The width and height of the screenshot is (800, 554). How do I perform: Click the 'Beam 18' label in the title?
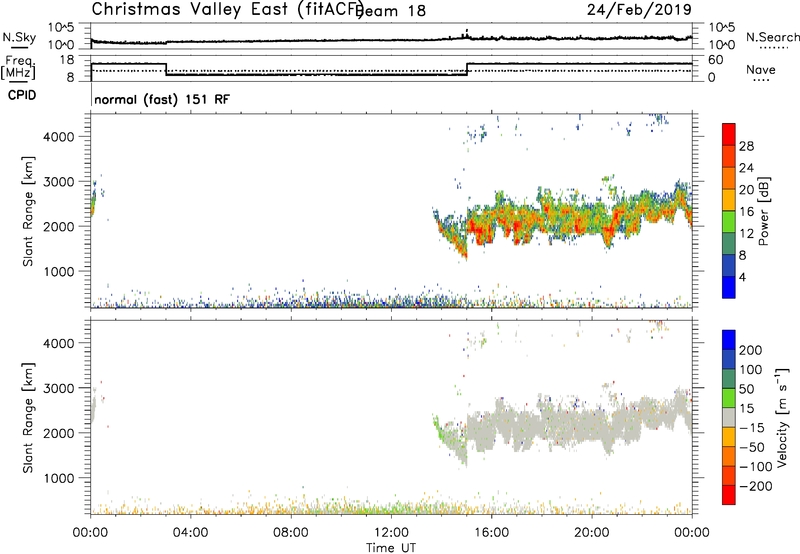[392, 11]
